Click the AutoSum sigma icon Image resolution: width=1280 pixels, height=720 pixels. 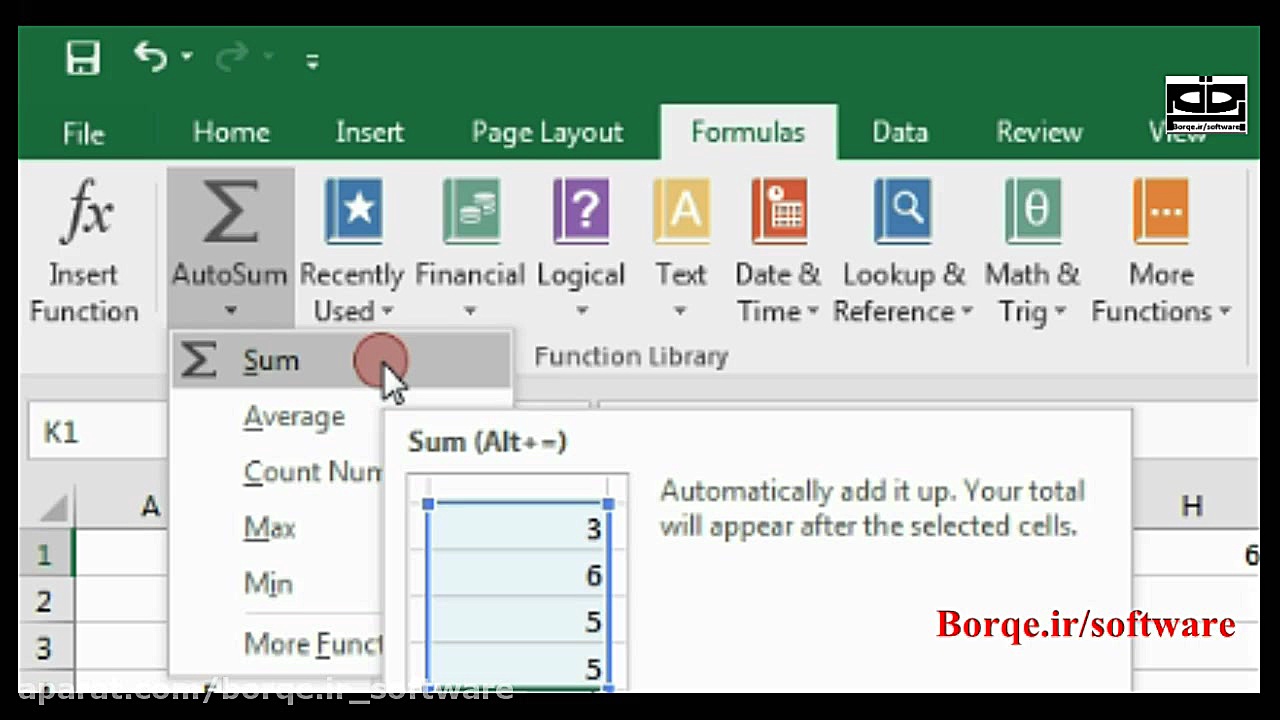point(230,213)
